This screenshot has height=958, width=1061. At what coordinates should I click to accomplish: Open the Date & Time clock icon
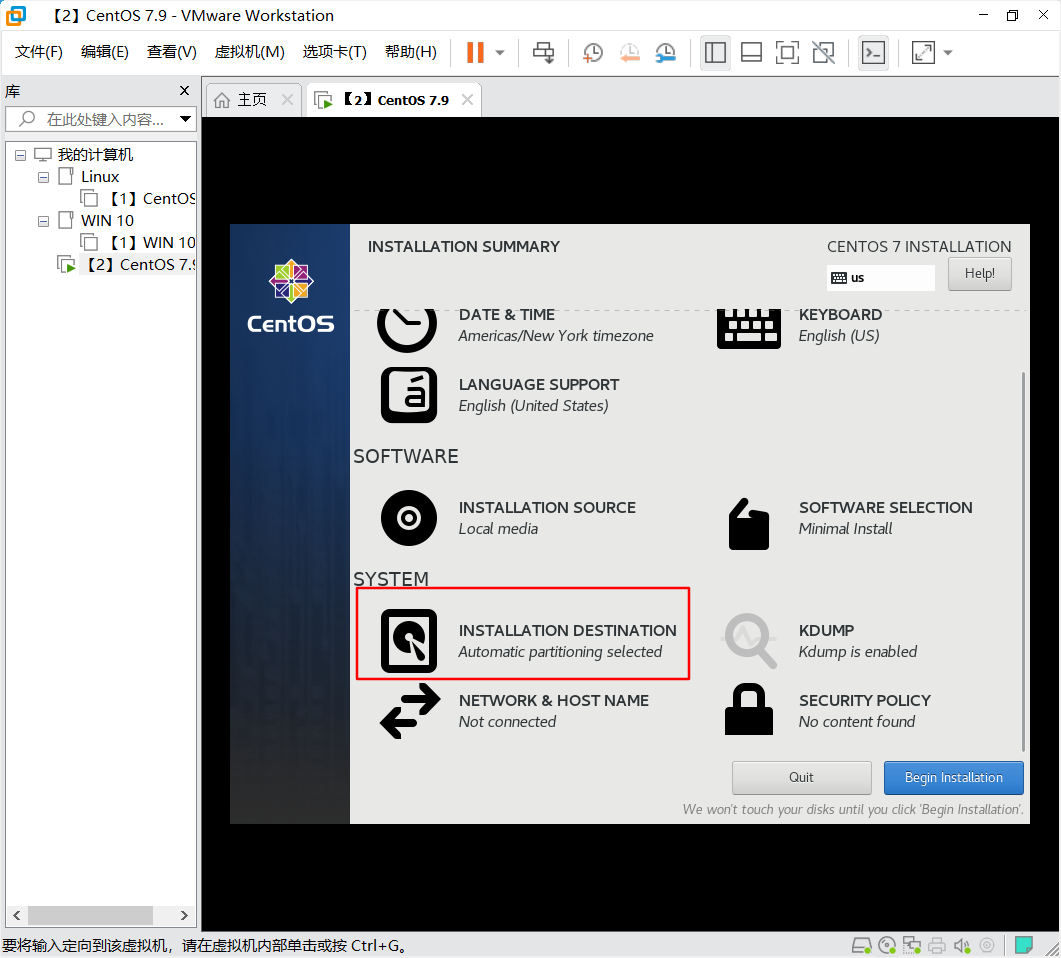(407, 329)
